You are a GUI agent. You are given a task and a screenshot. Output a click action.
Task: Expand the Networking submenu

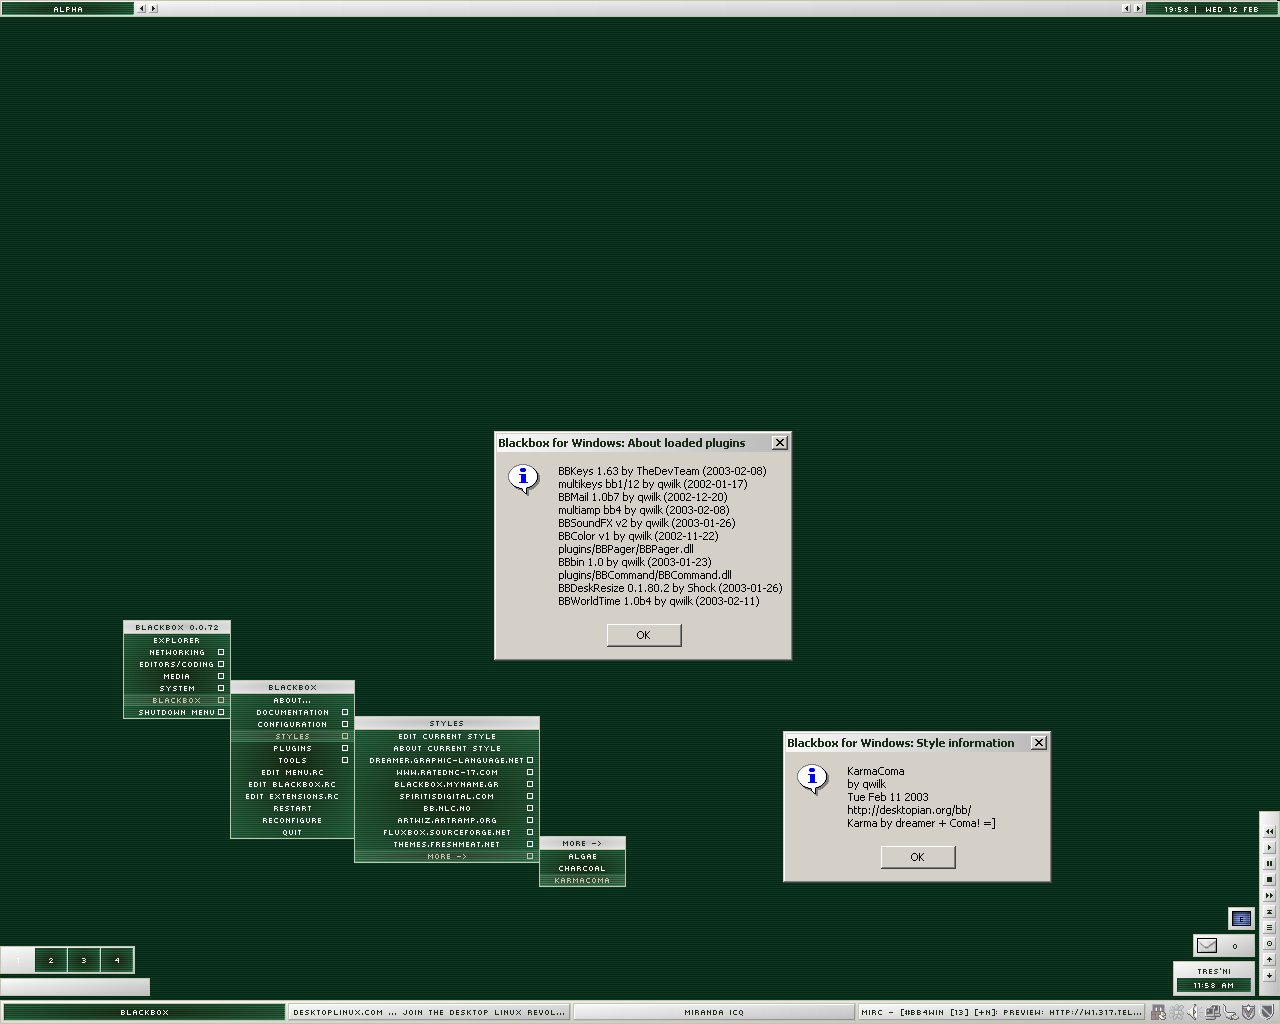[x=177, y=652]
